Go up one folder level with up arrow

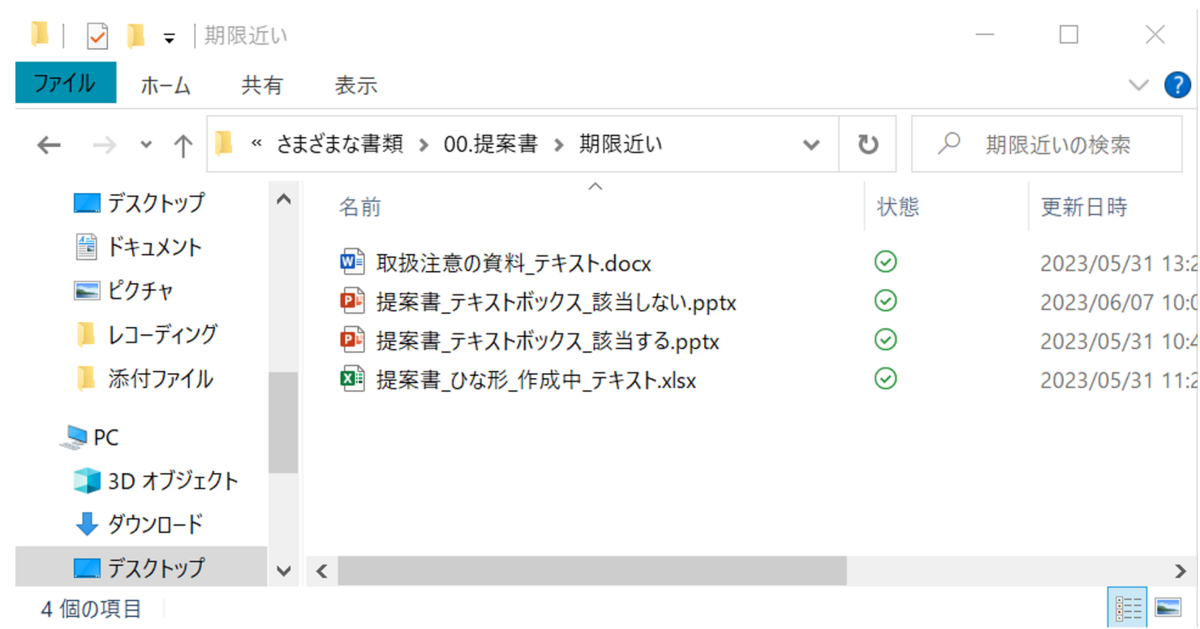click(183, 146)
